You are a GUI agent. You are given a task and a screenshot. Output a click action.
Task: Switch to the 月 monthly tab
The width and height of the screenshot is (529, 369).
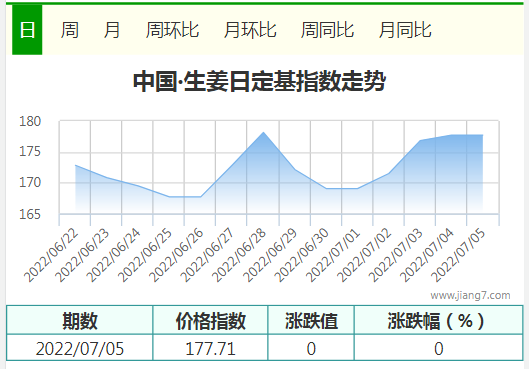pyautogui.click(x=112, y=30)
